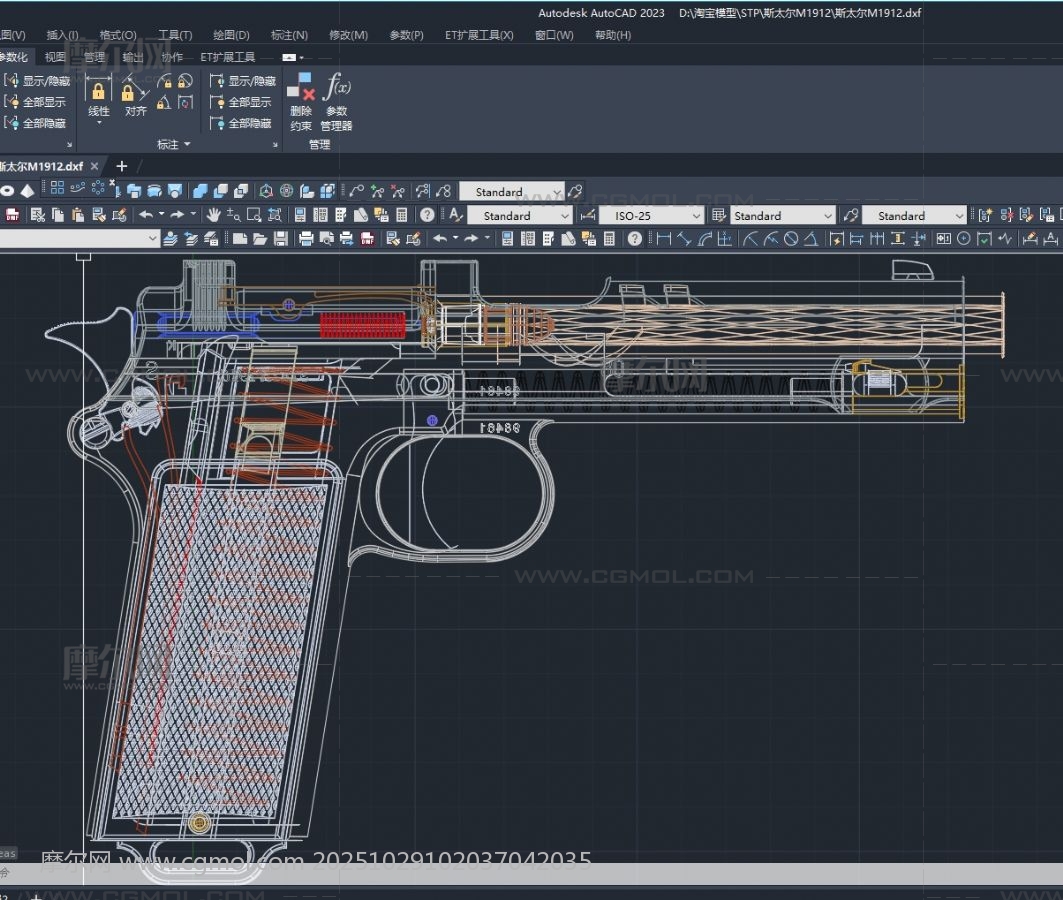Open the 修改(M) menu
Screen dimensions: 1063x900
[348, 35]
